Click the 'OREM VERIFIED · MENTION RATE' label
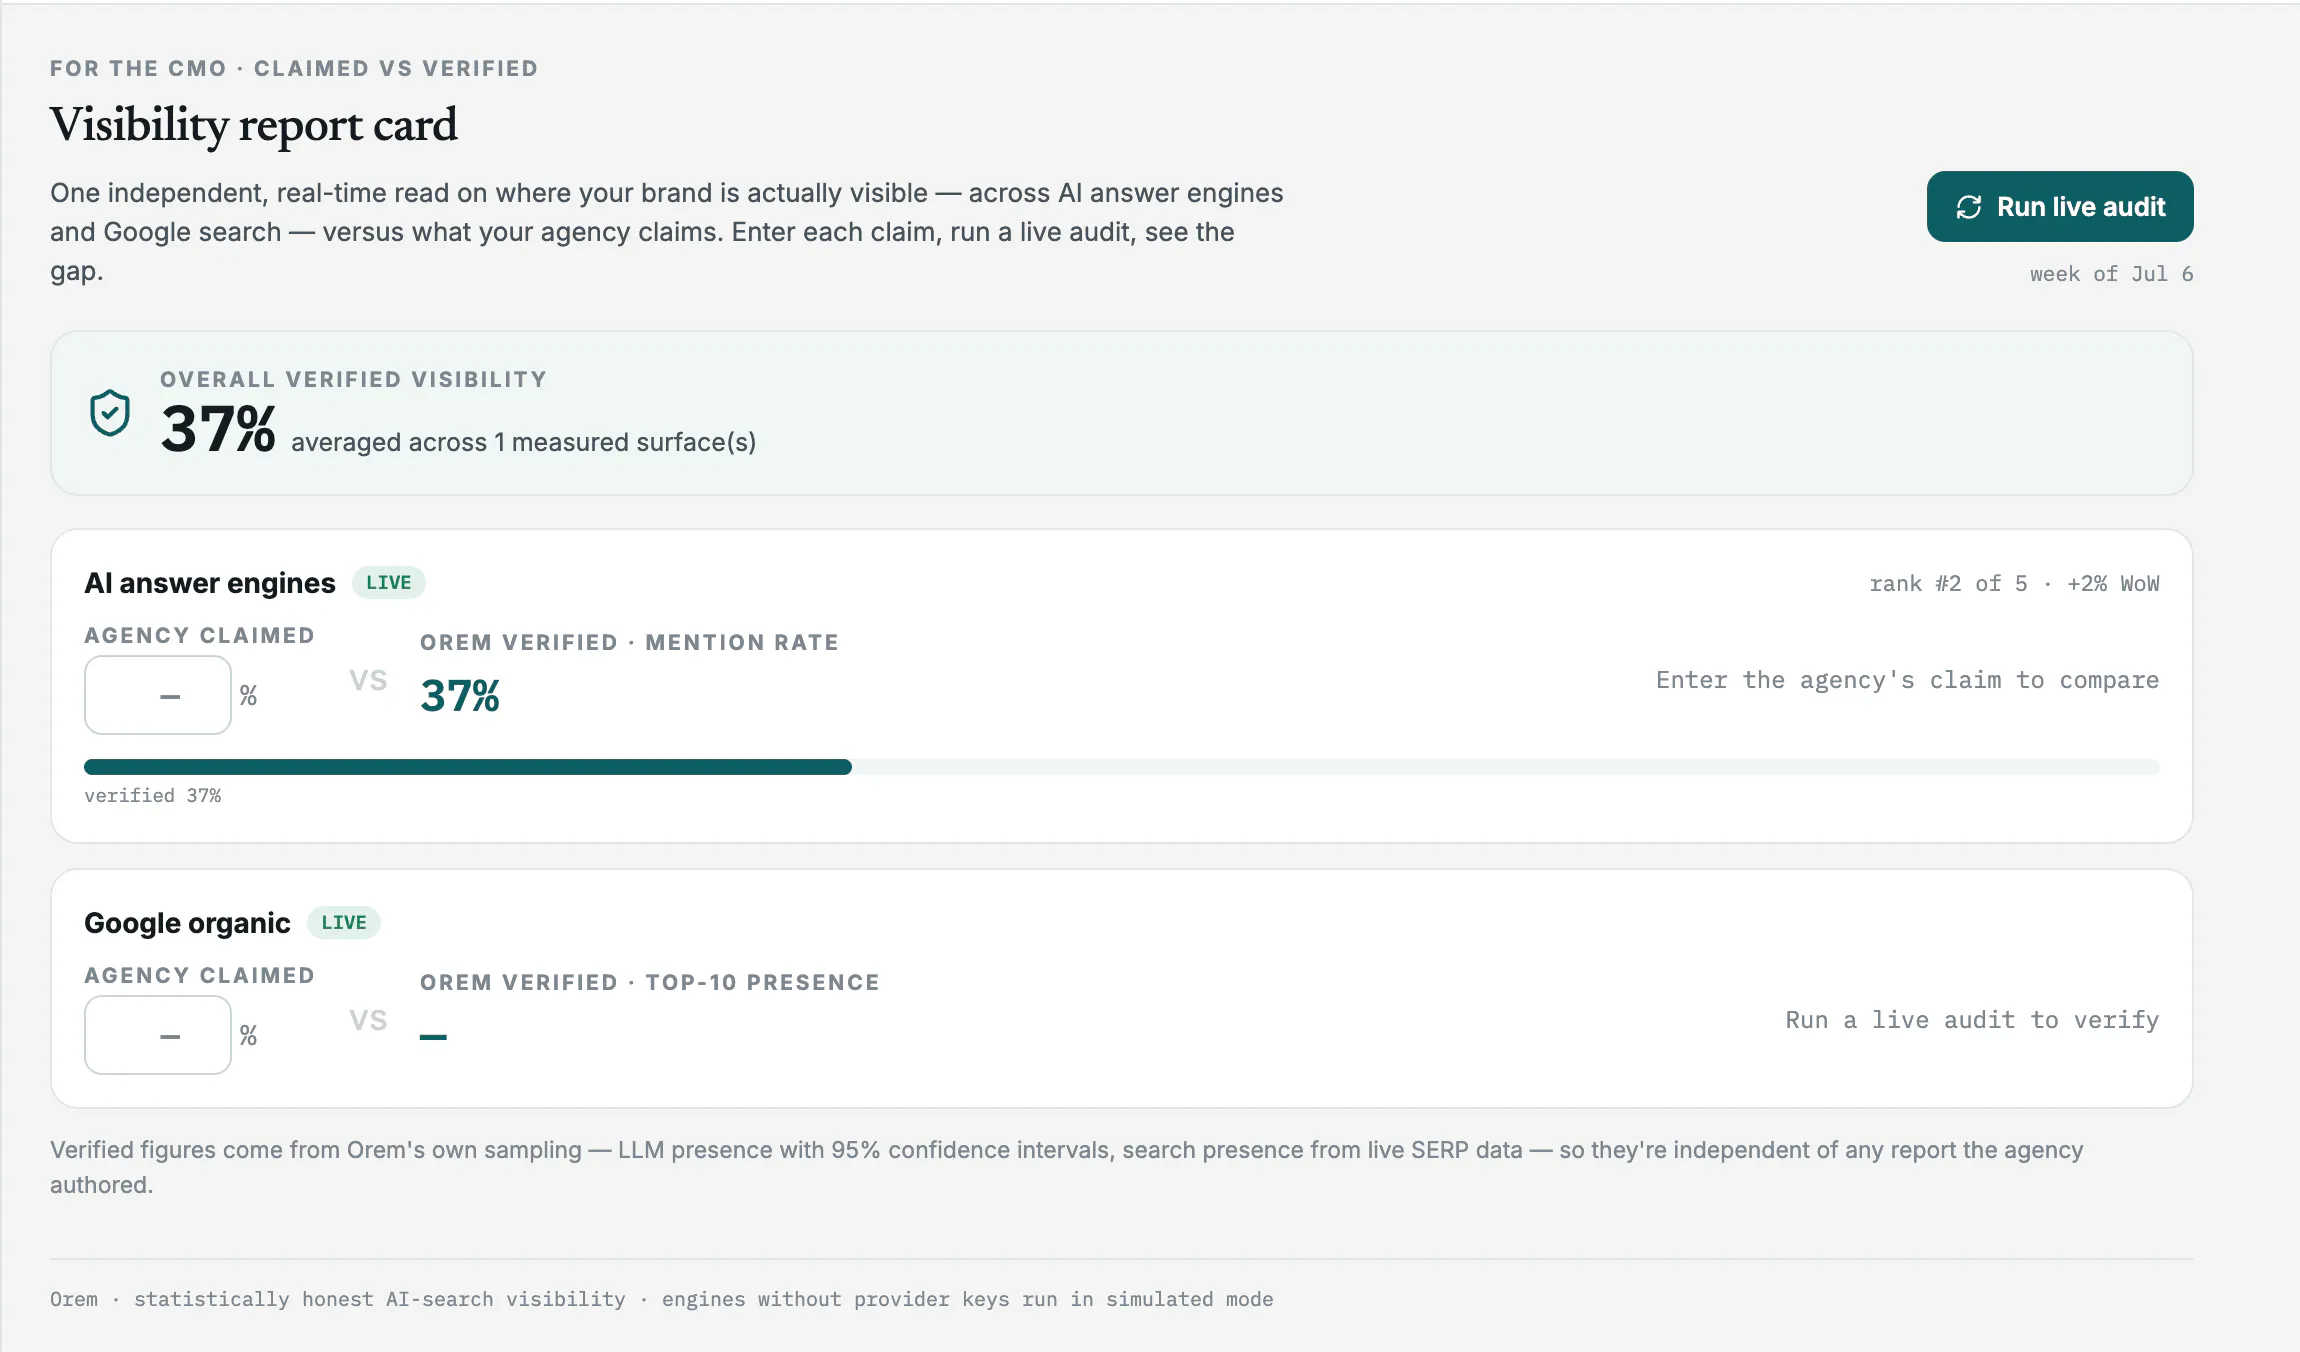Viewport: 2300px width, 1352px height. (x=629, y=643)
